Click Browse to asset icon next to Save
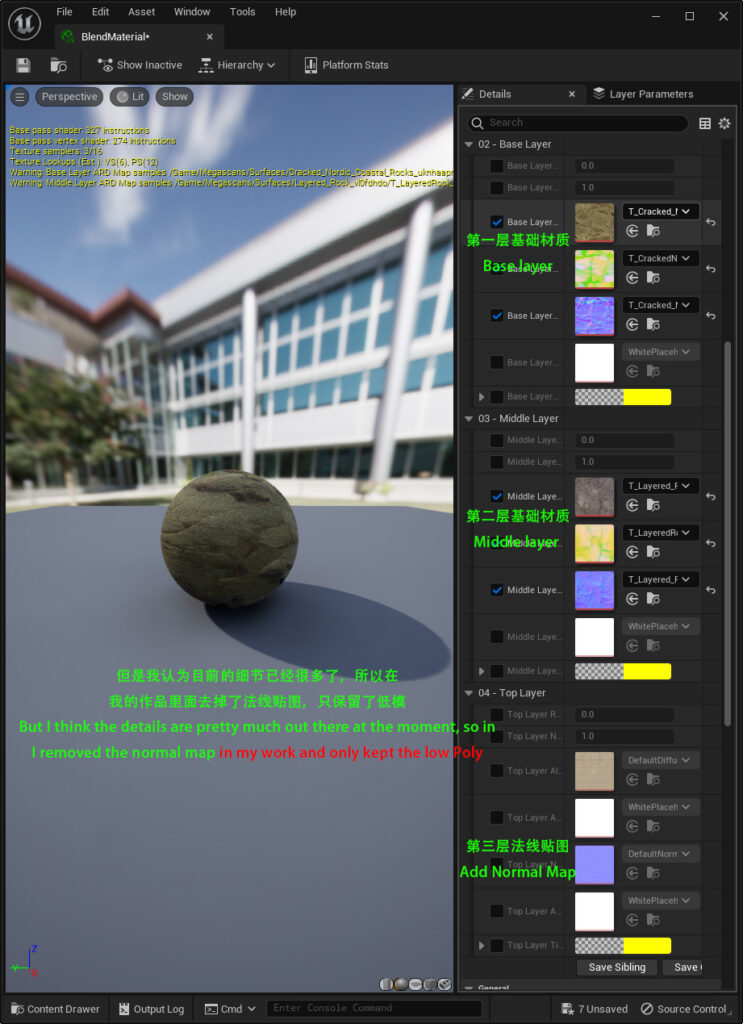Screen dimensions: 743x1024 59,65
